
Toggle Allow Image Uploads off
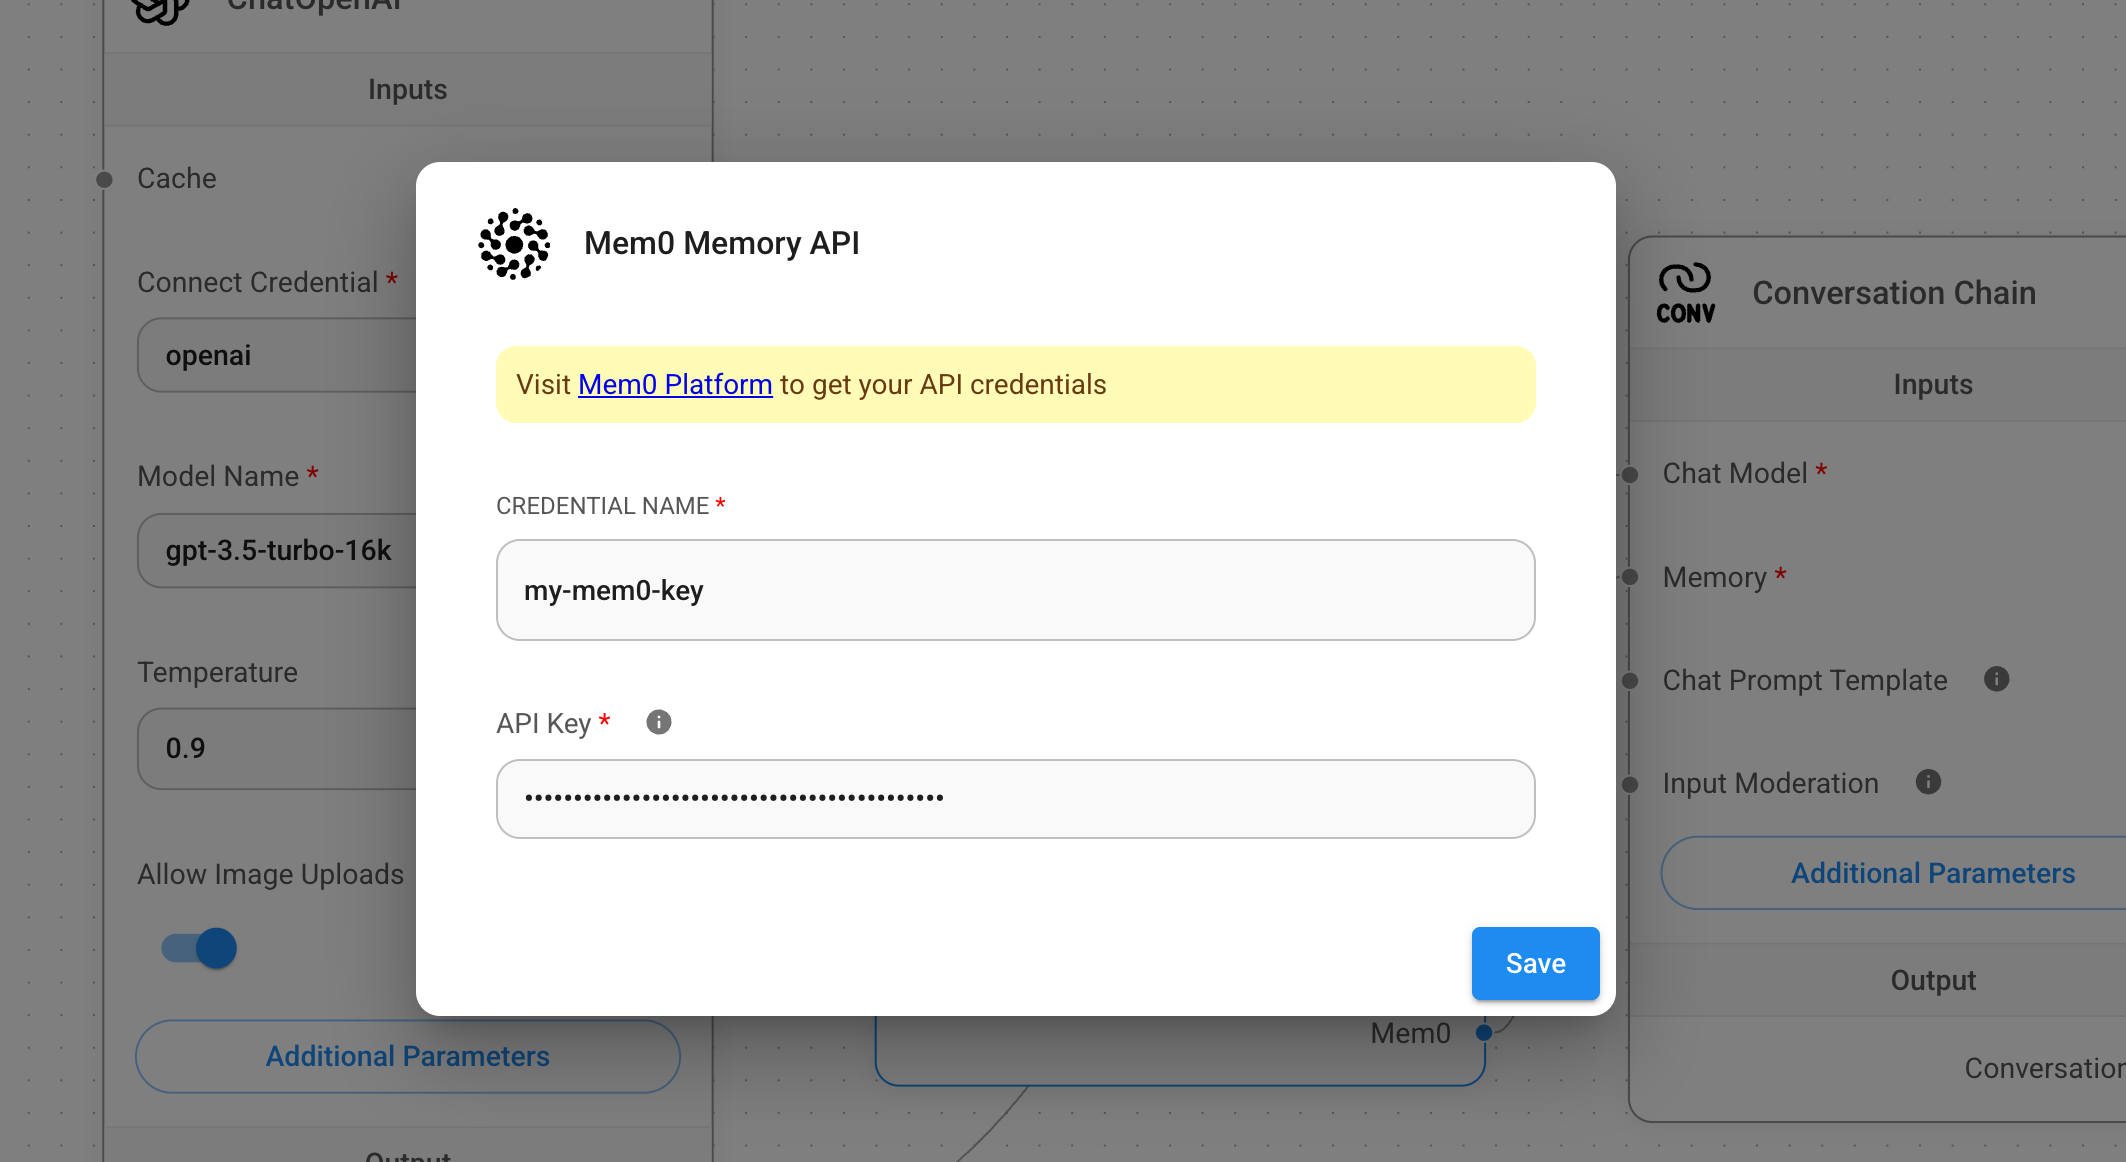[x=198, y=948]
